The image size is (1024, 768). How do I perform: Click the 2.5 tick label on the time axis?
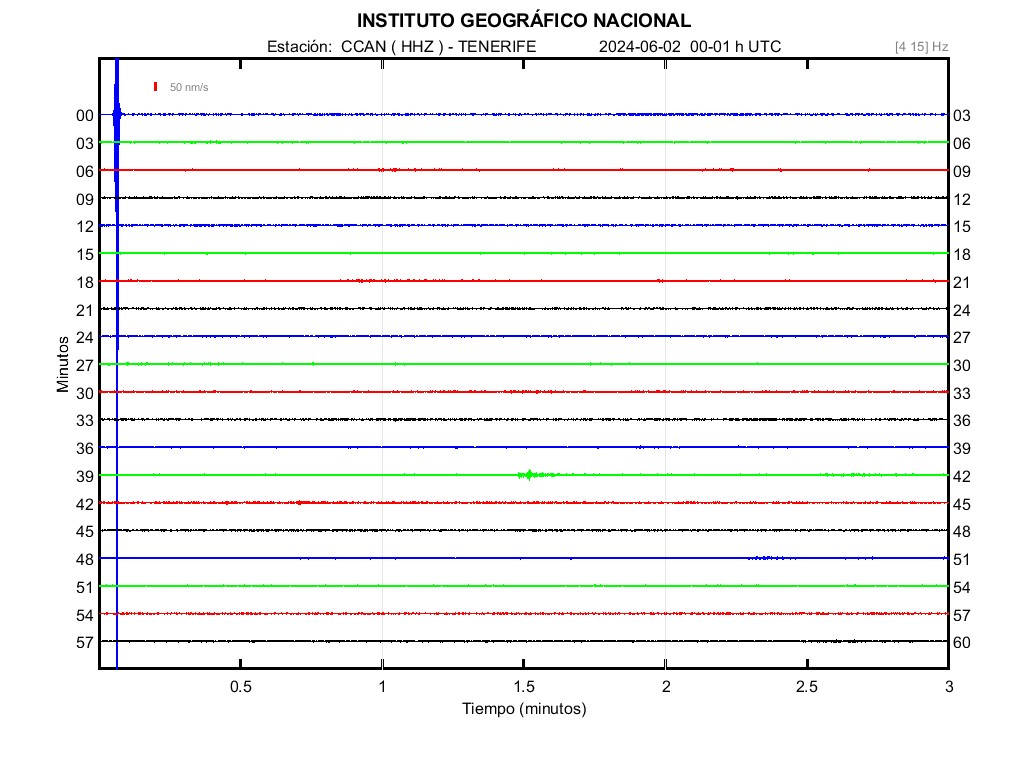[x=806, y=687]
